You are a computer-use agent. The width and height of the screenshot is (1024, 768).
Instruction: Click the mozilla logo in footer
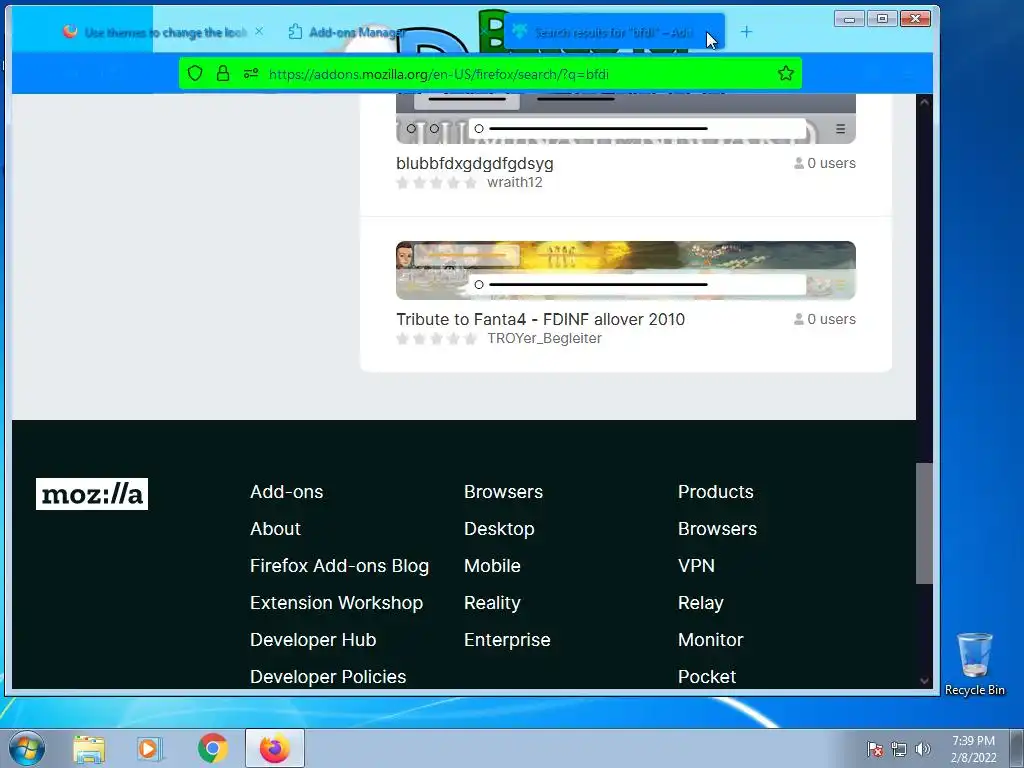(x=91, y=494)
